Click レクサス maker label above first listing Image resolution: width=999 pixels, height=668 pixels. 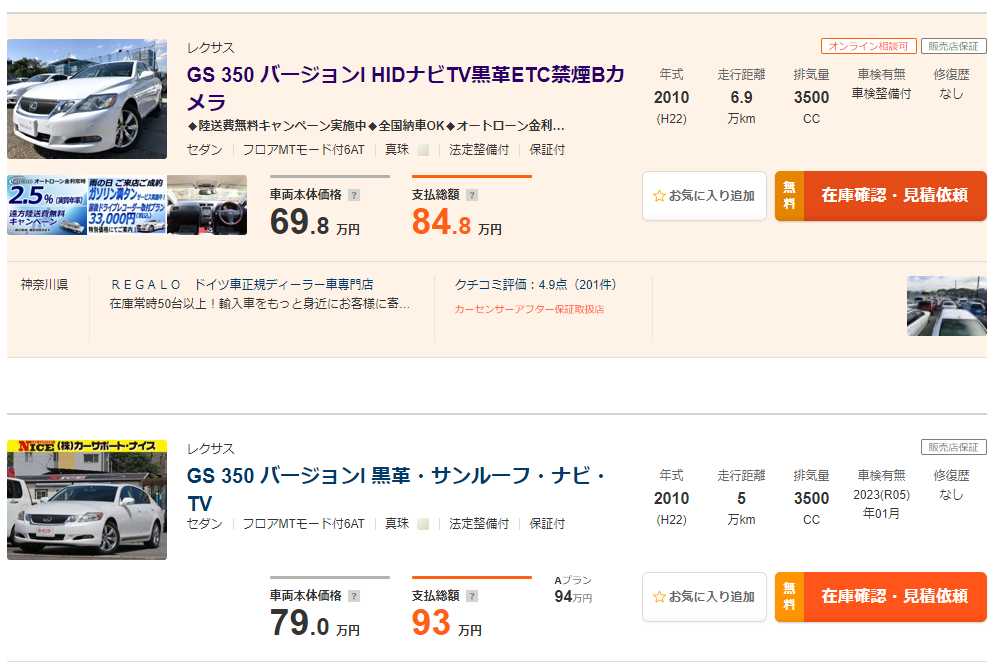pyautogui.click(x=211, y=48)
